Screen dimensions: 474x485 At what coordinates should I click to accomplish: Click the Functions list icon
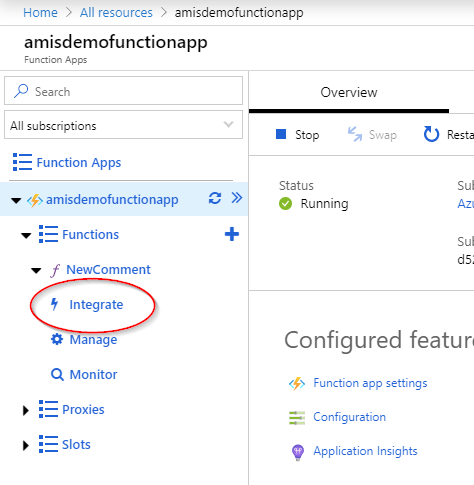point(48,234)
